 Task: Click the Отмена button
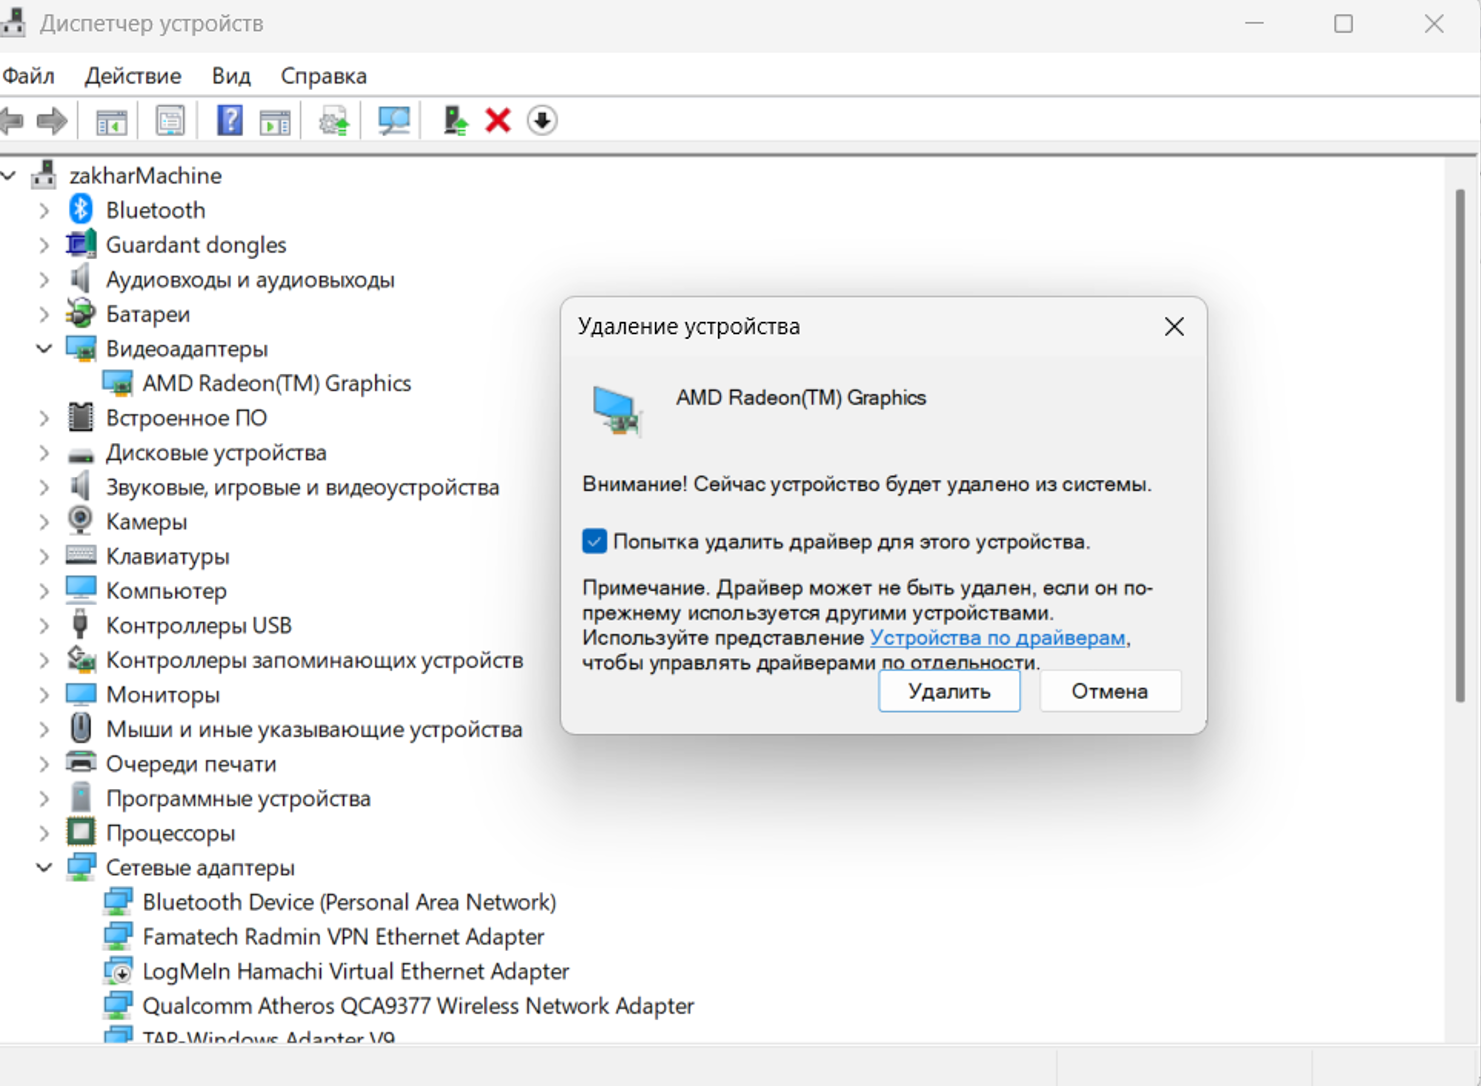click(1109, 692)
